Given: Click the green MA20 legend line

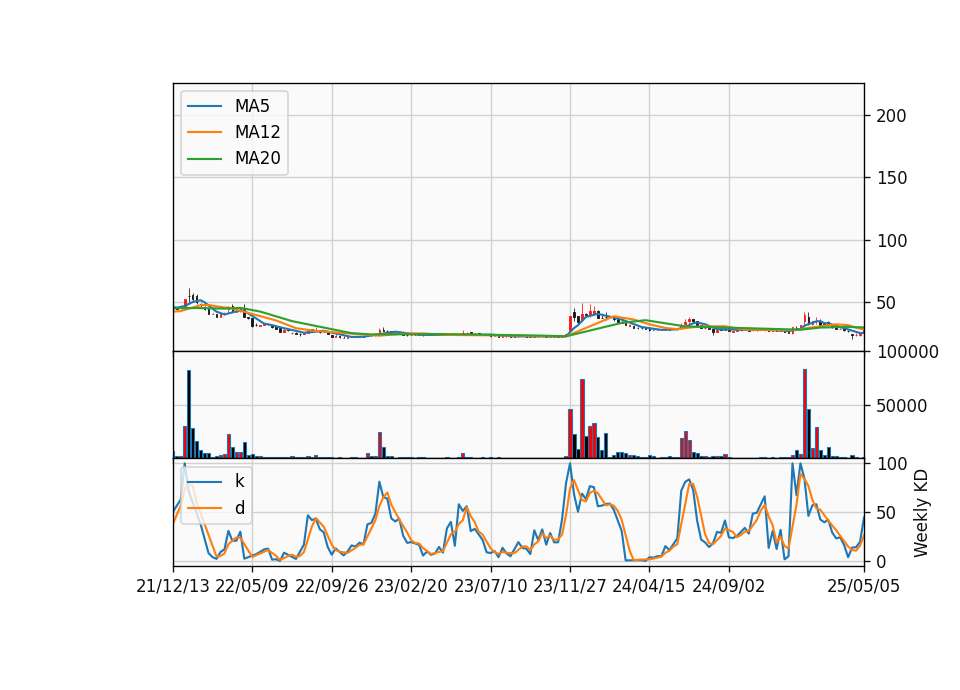Looking at the screenshot, I should tap(204, 159).
